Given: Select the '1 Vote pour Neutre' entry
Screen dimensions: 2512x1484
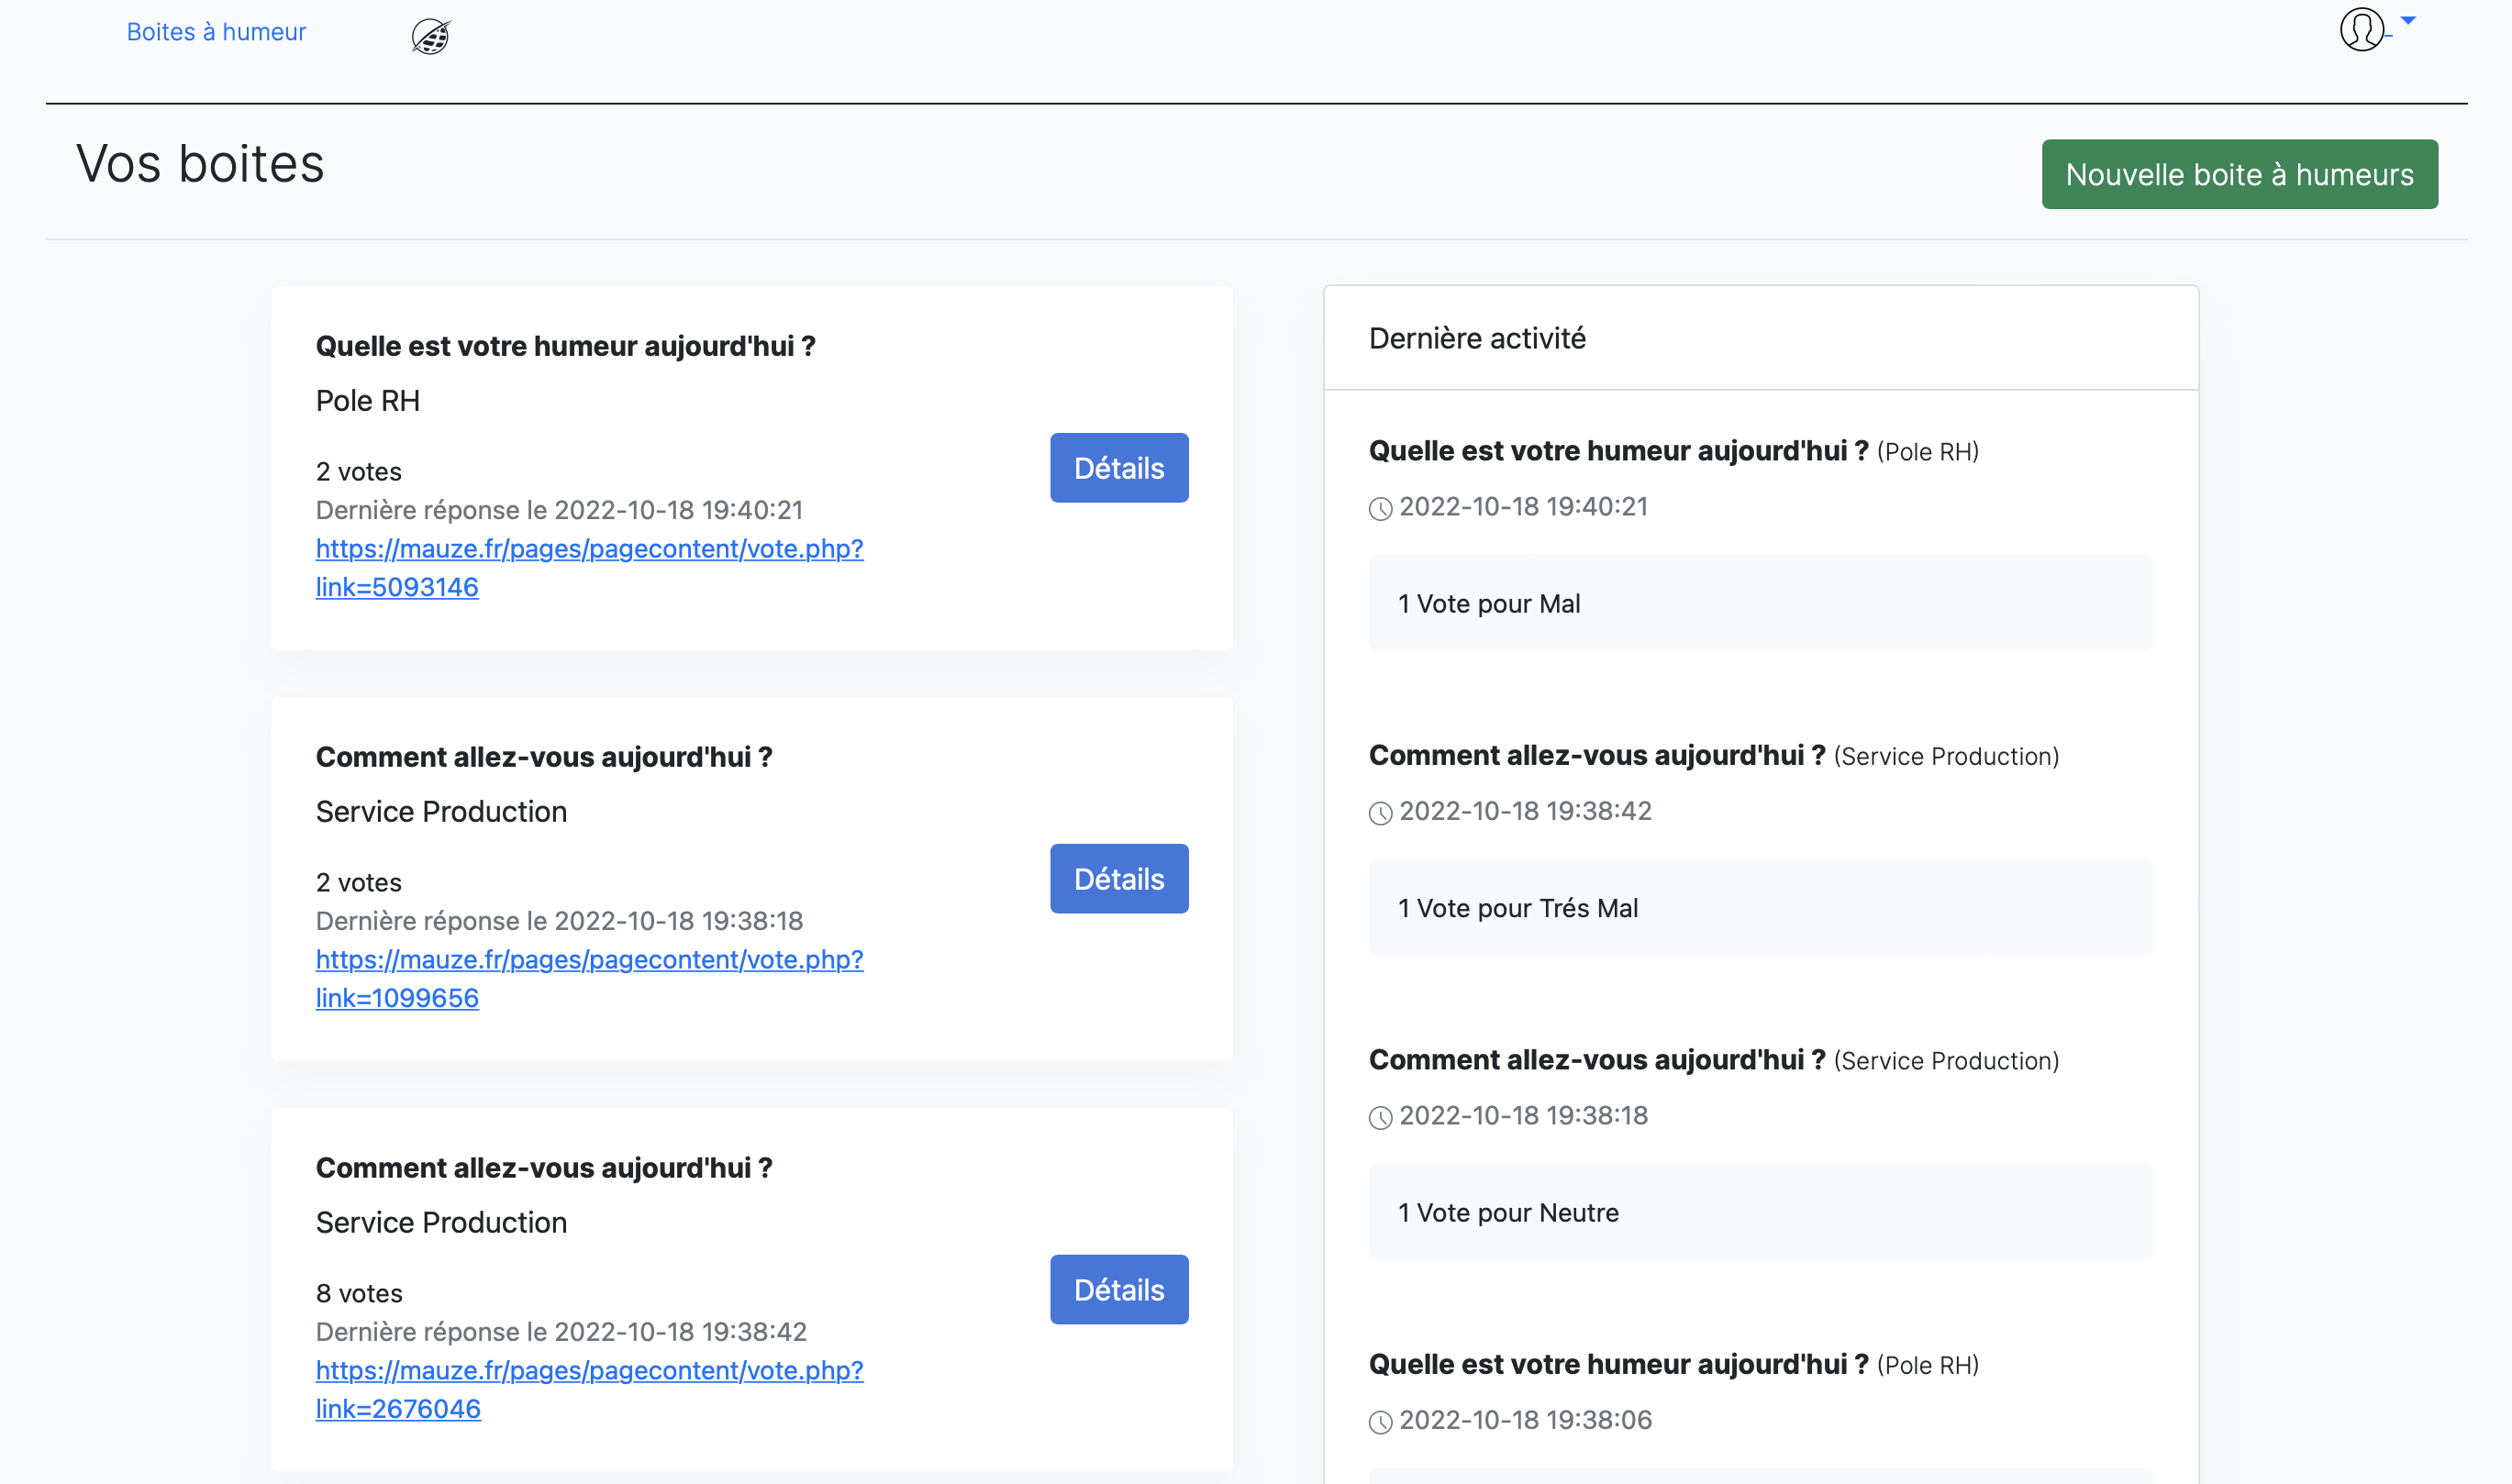Looking at the screenshot, I should click(1760, 1212).
